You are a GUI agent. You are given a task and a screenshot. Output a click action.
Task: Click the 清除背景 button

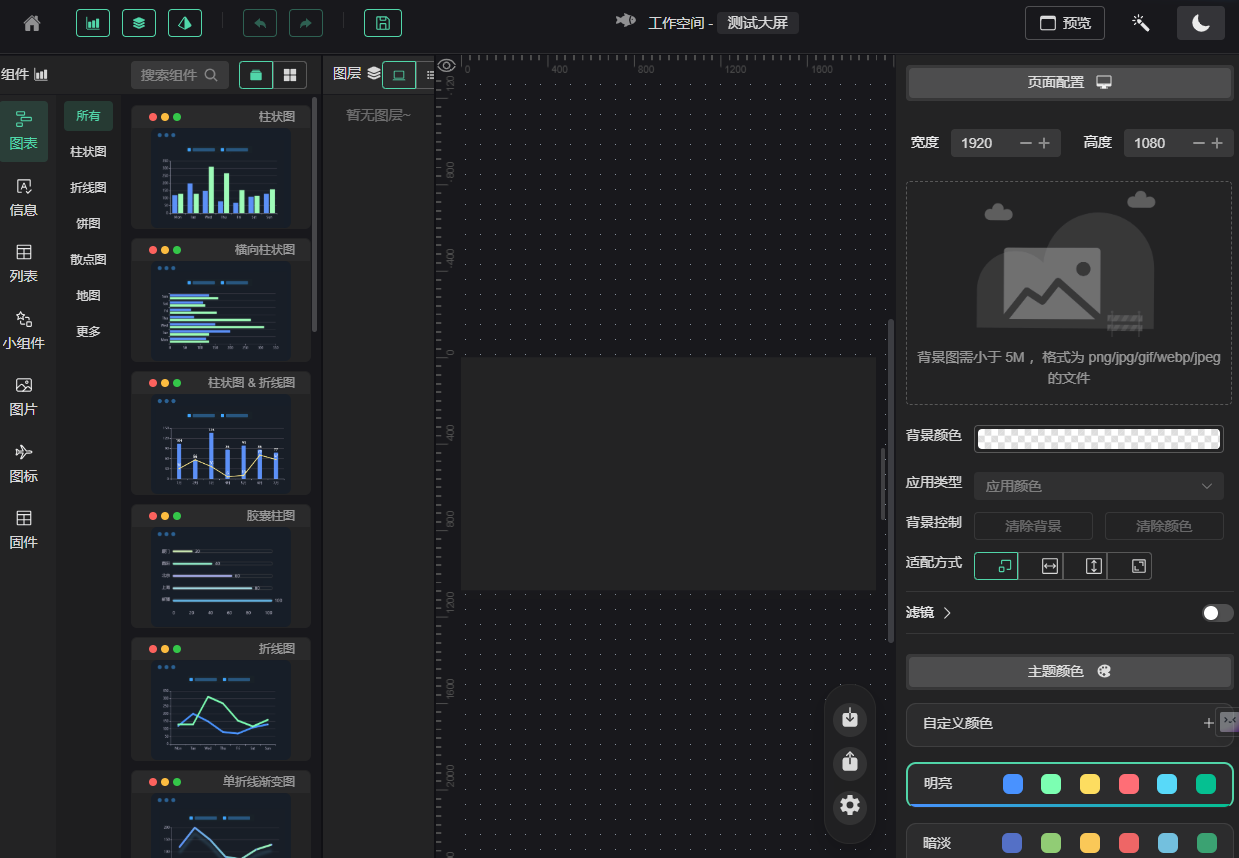coord(1034,526)
